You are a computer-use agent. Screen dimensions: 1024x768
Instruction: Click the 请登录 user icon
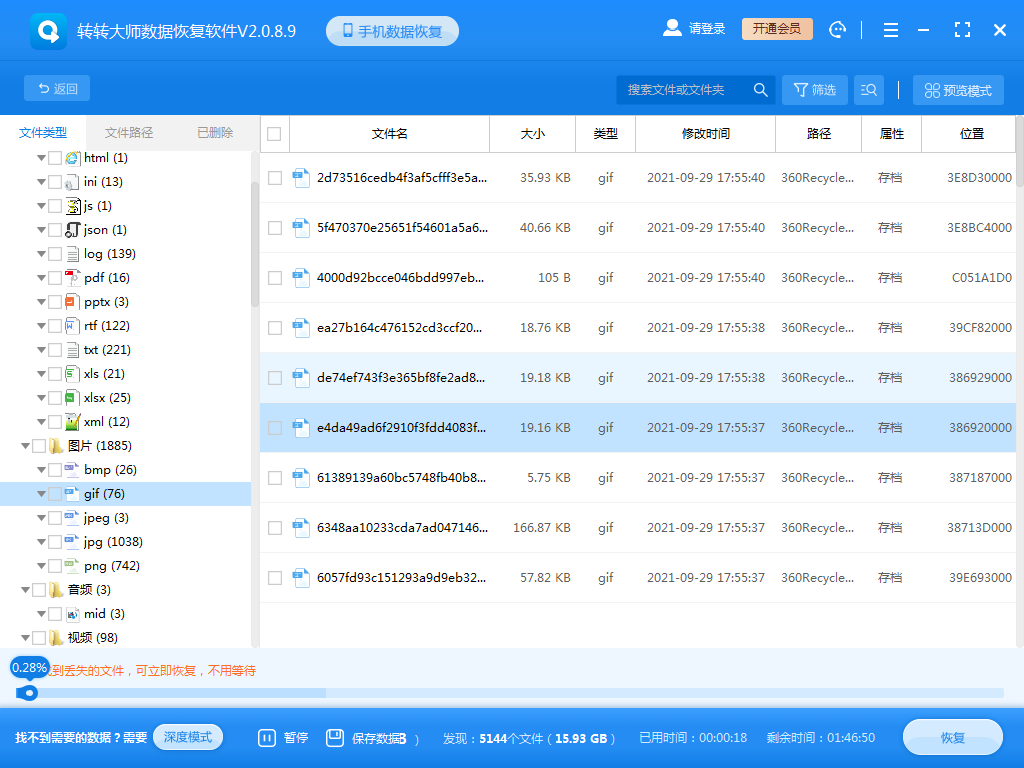[x=672, y=28]
